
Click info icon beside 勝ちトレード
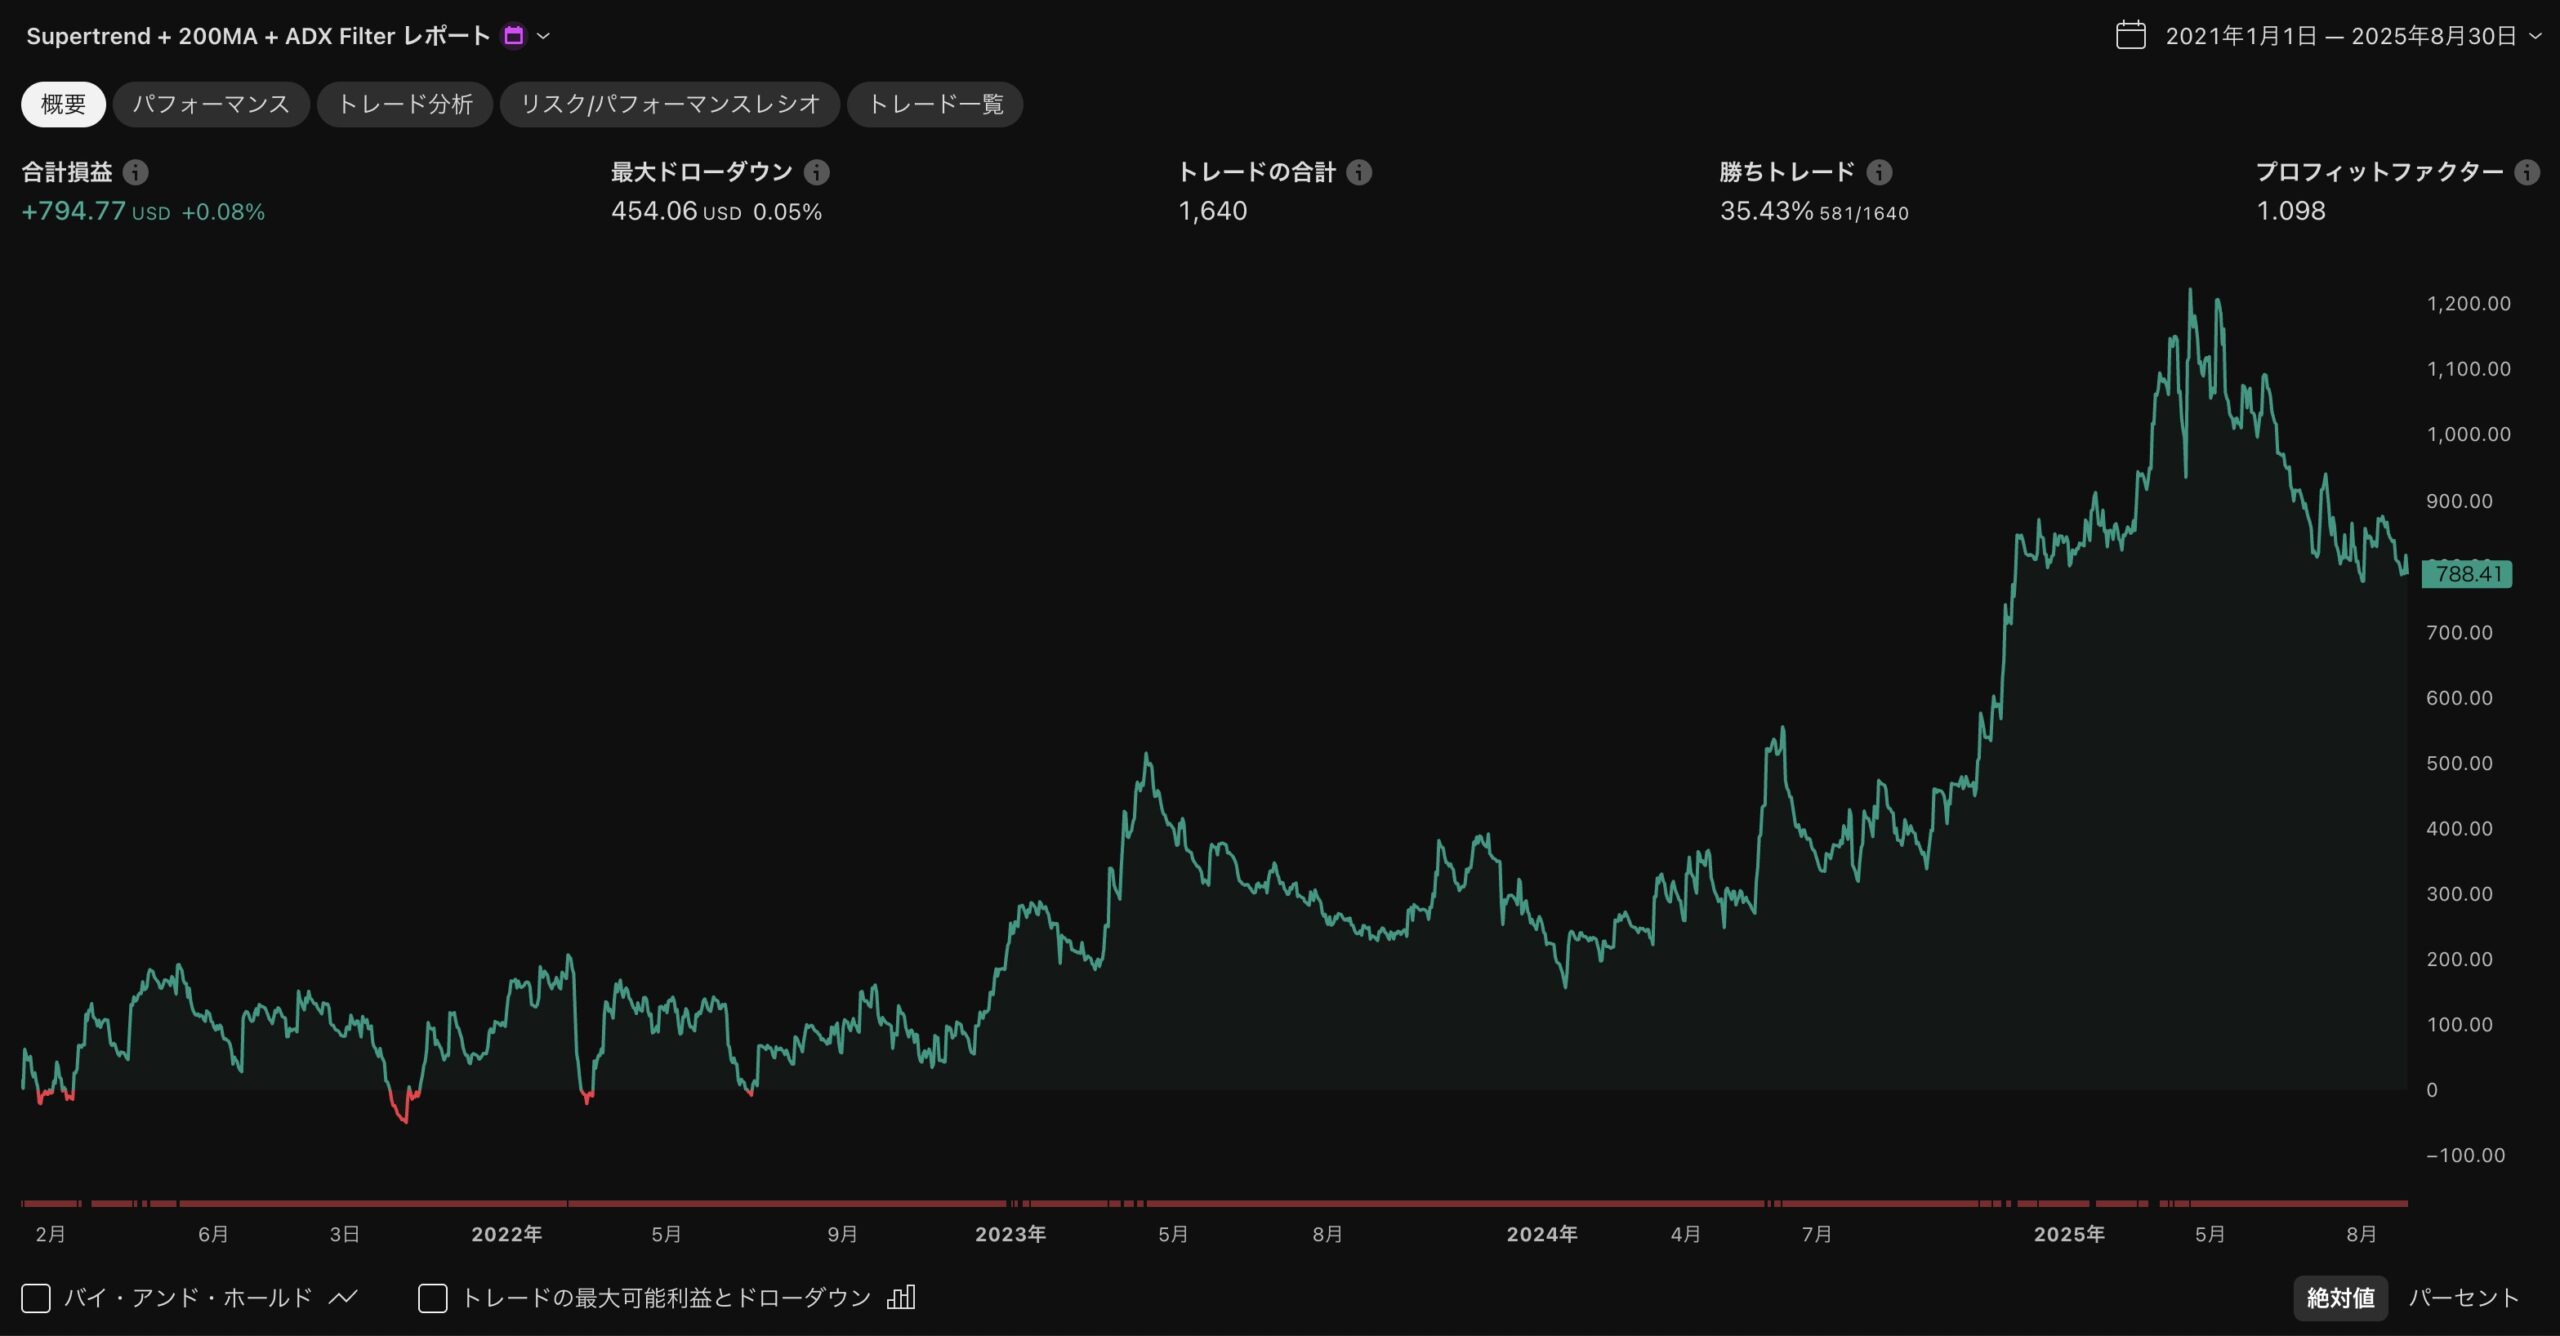tap(1879, 172)
